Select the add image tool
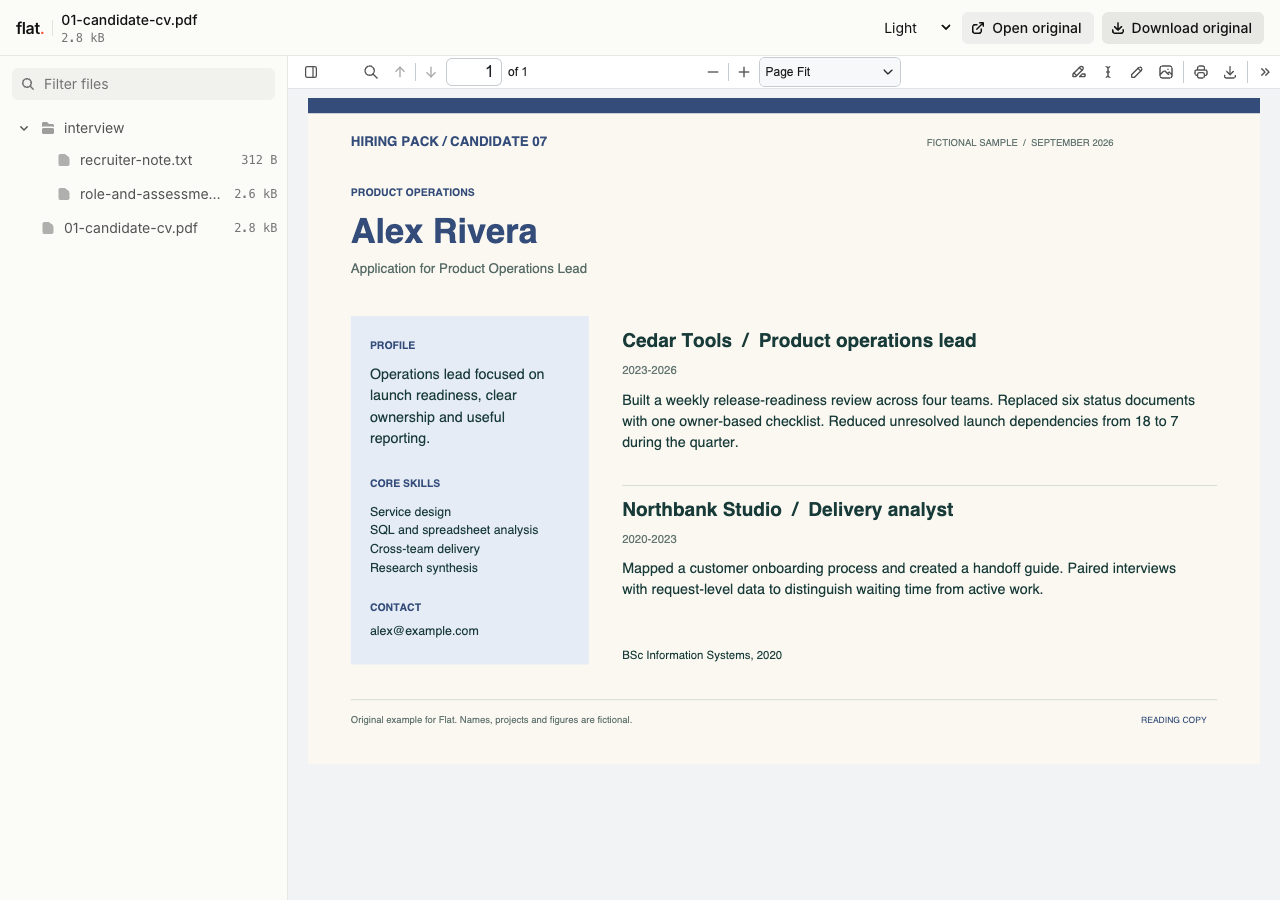This screenshot has width=1280, height=900. coord(1166,72)
